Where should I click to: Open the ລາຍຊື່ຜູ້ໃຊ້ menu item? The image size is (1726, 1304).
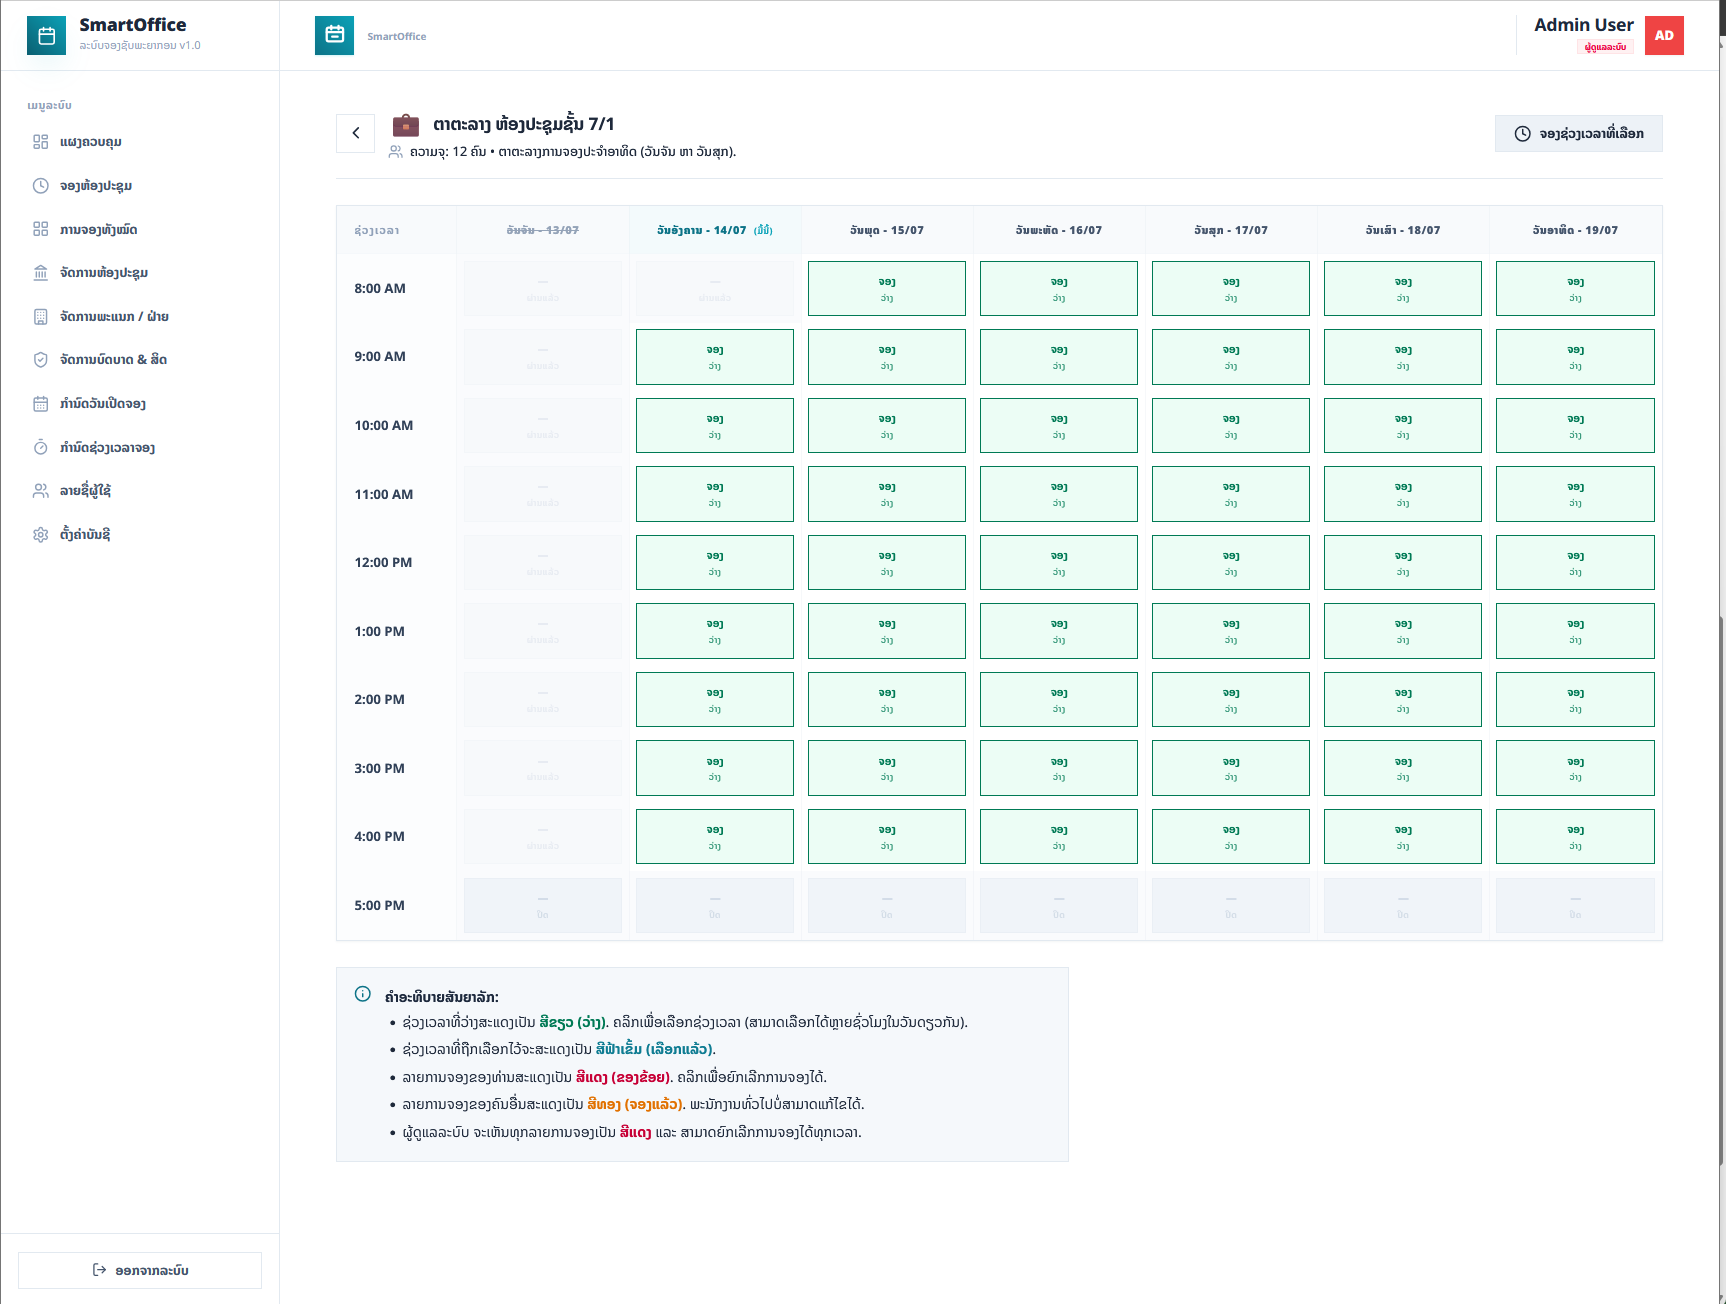click(x=140, y=491)
